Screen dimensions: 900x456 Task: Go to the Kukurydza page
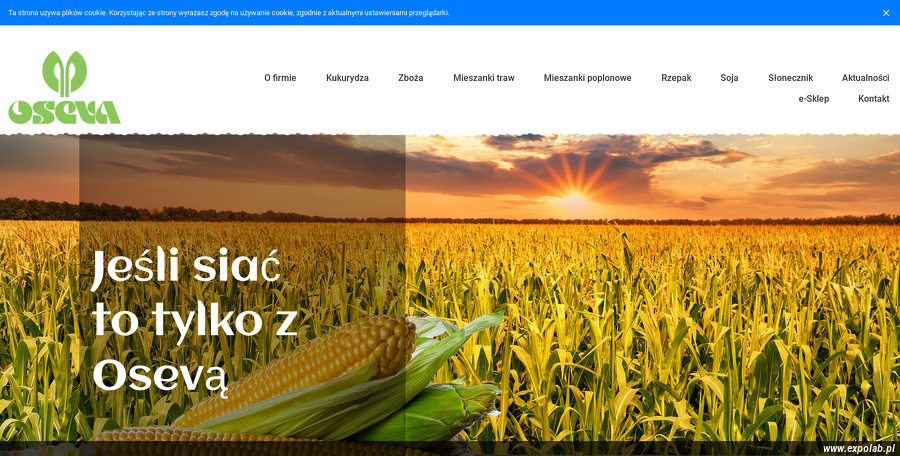(347, 78)
